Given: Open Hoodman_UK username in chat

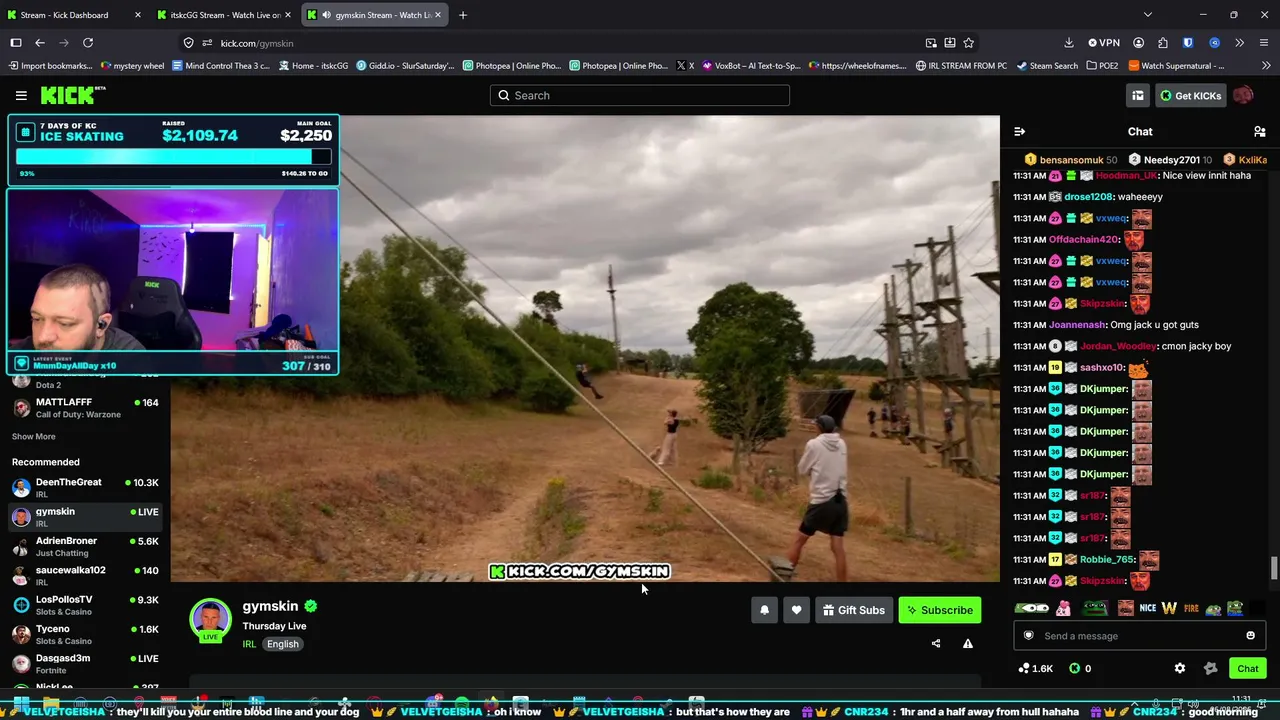Looking at the screenshot, I should (x=1126, y=176).
